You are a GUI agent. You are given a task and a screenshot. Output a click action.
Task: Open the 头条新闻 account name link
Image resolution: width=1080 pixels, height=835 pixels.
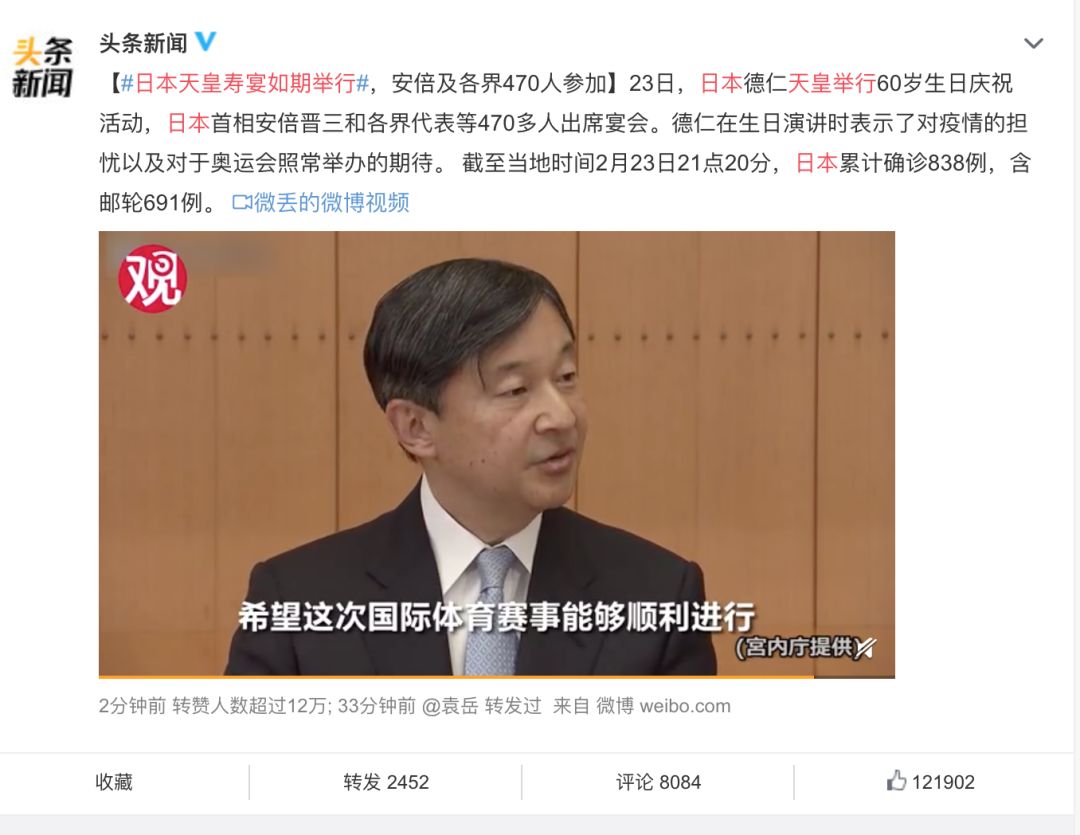(143, 43)
